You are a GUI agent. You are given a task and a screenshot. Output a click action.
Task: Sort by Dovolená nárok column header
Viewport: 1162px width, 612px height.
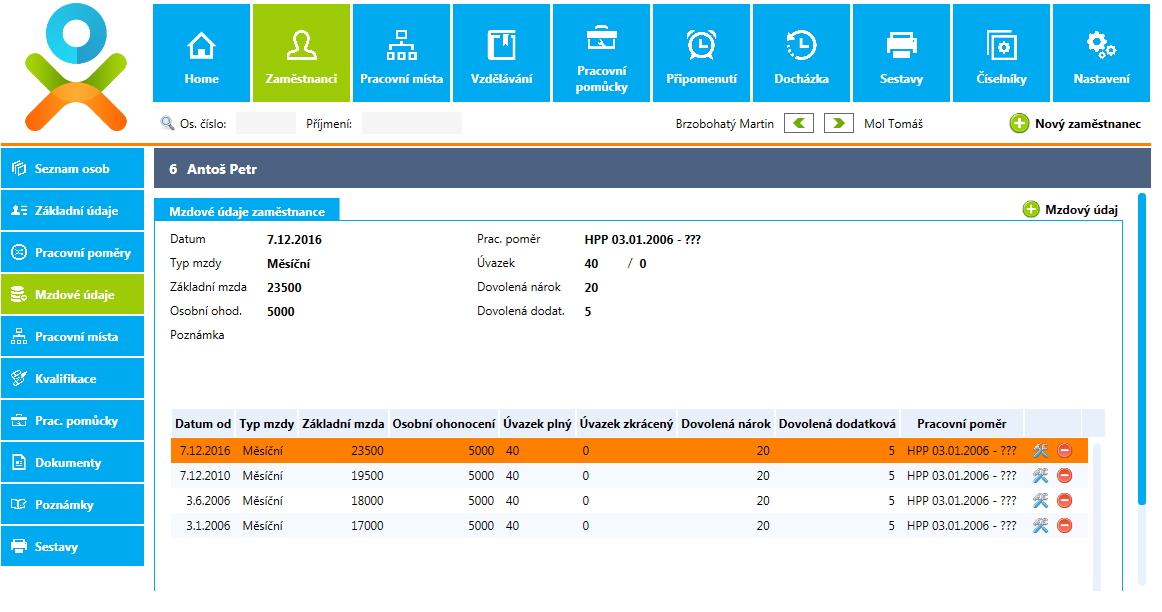tap(726, 424)
